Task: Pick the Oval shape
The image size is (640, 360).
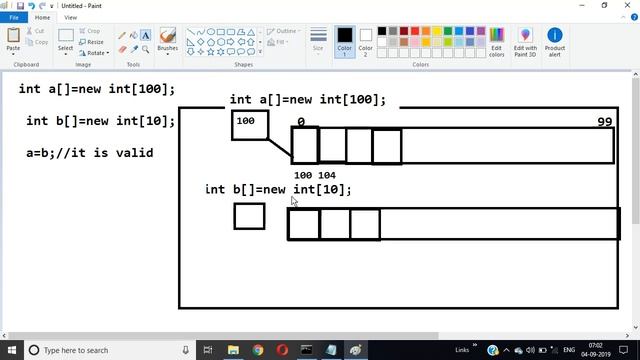Action: pos(211,32)
